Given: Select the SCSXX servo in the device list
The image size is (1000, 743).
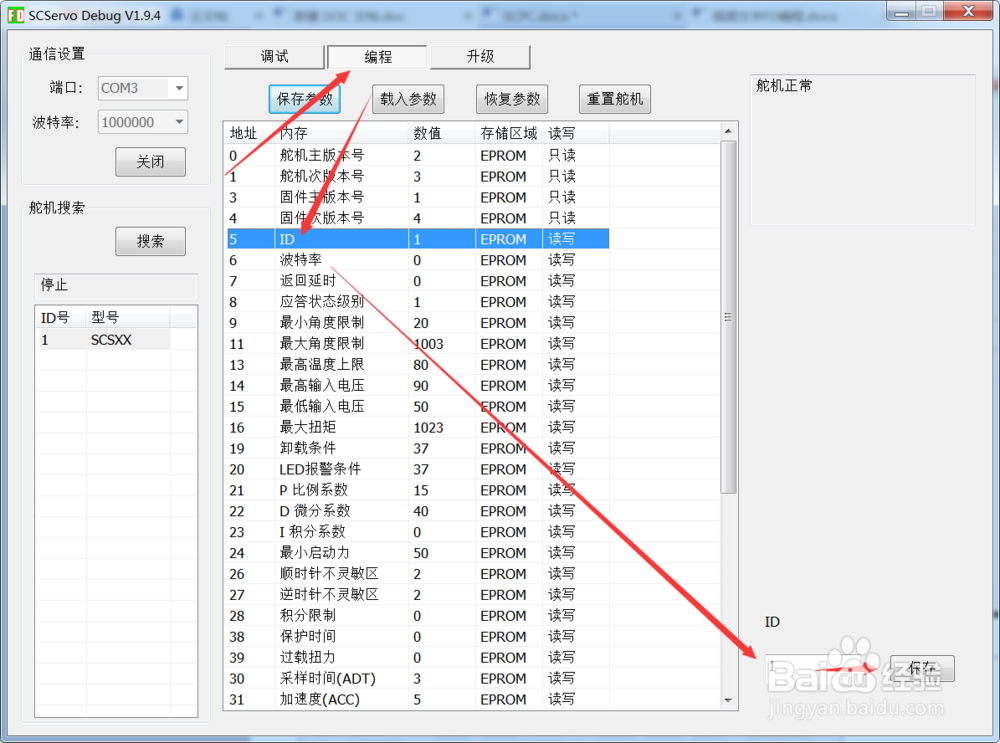Looking at the screenshot, I should click(110, 340).
